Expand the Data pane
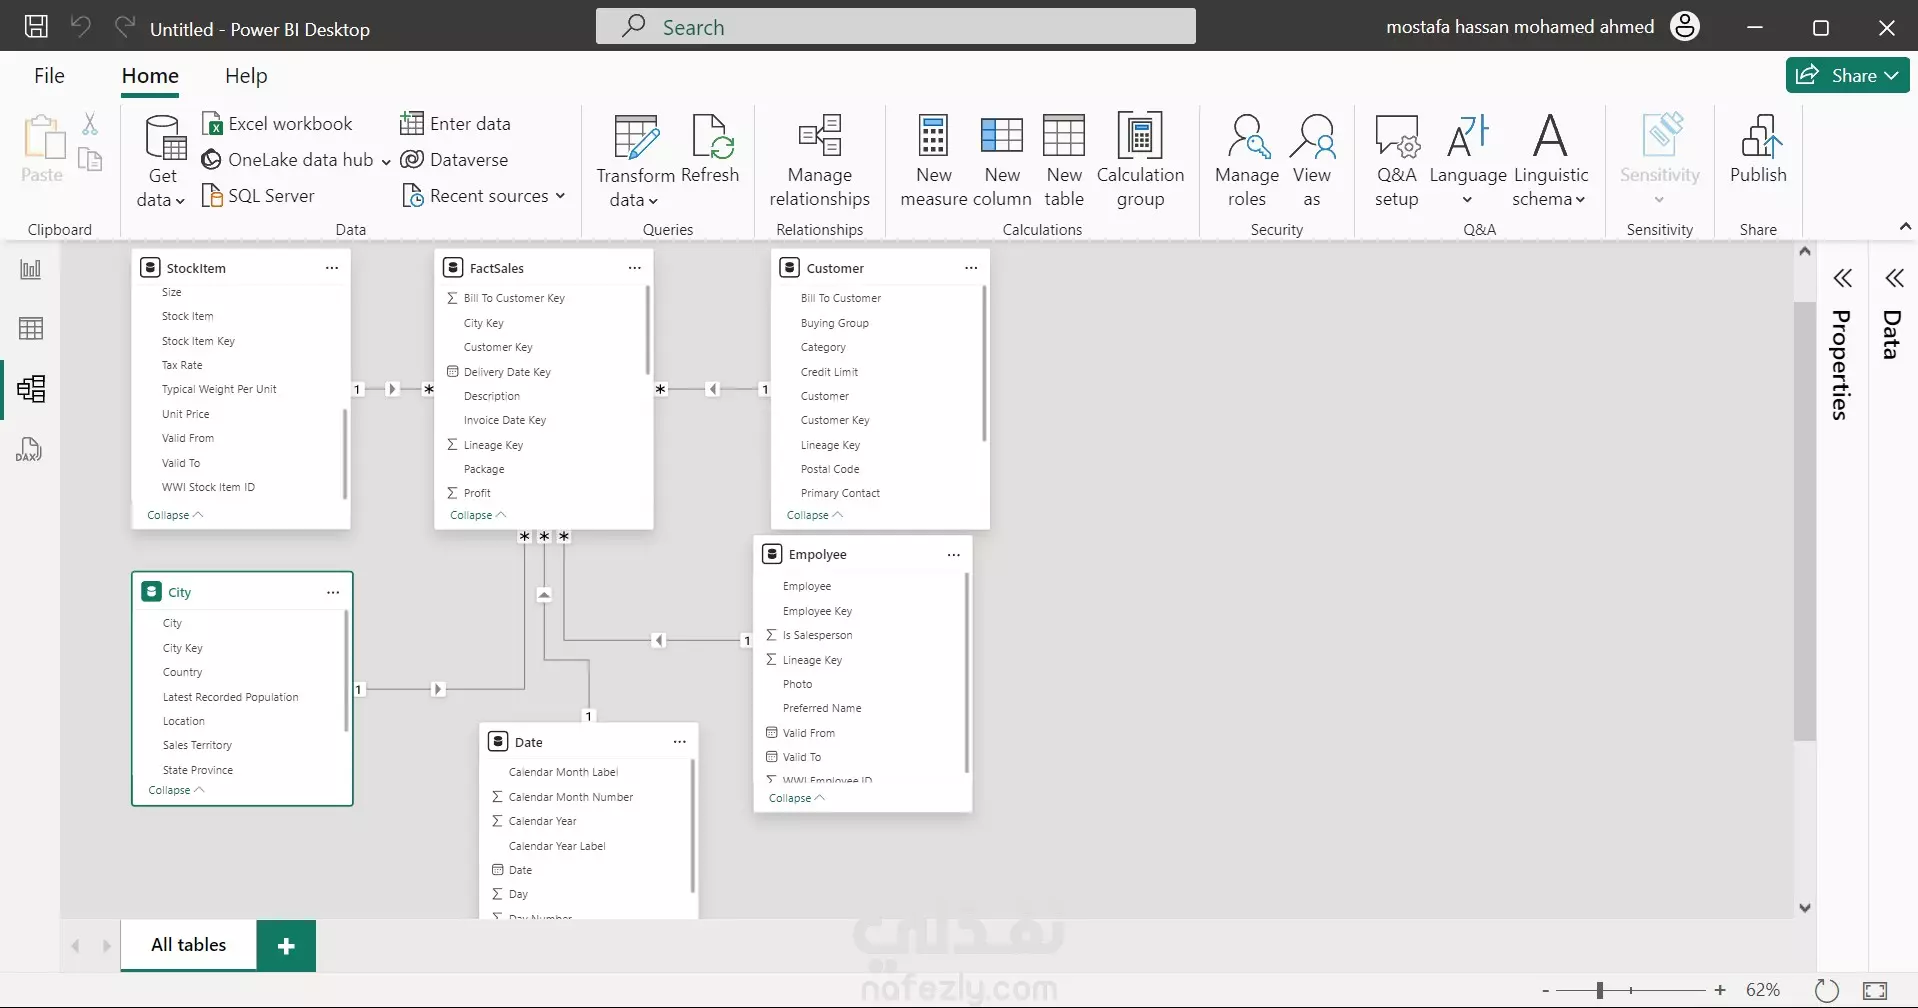The width and height of the screenshot is (1918, 1008). click(1894, 278)
